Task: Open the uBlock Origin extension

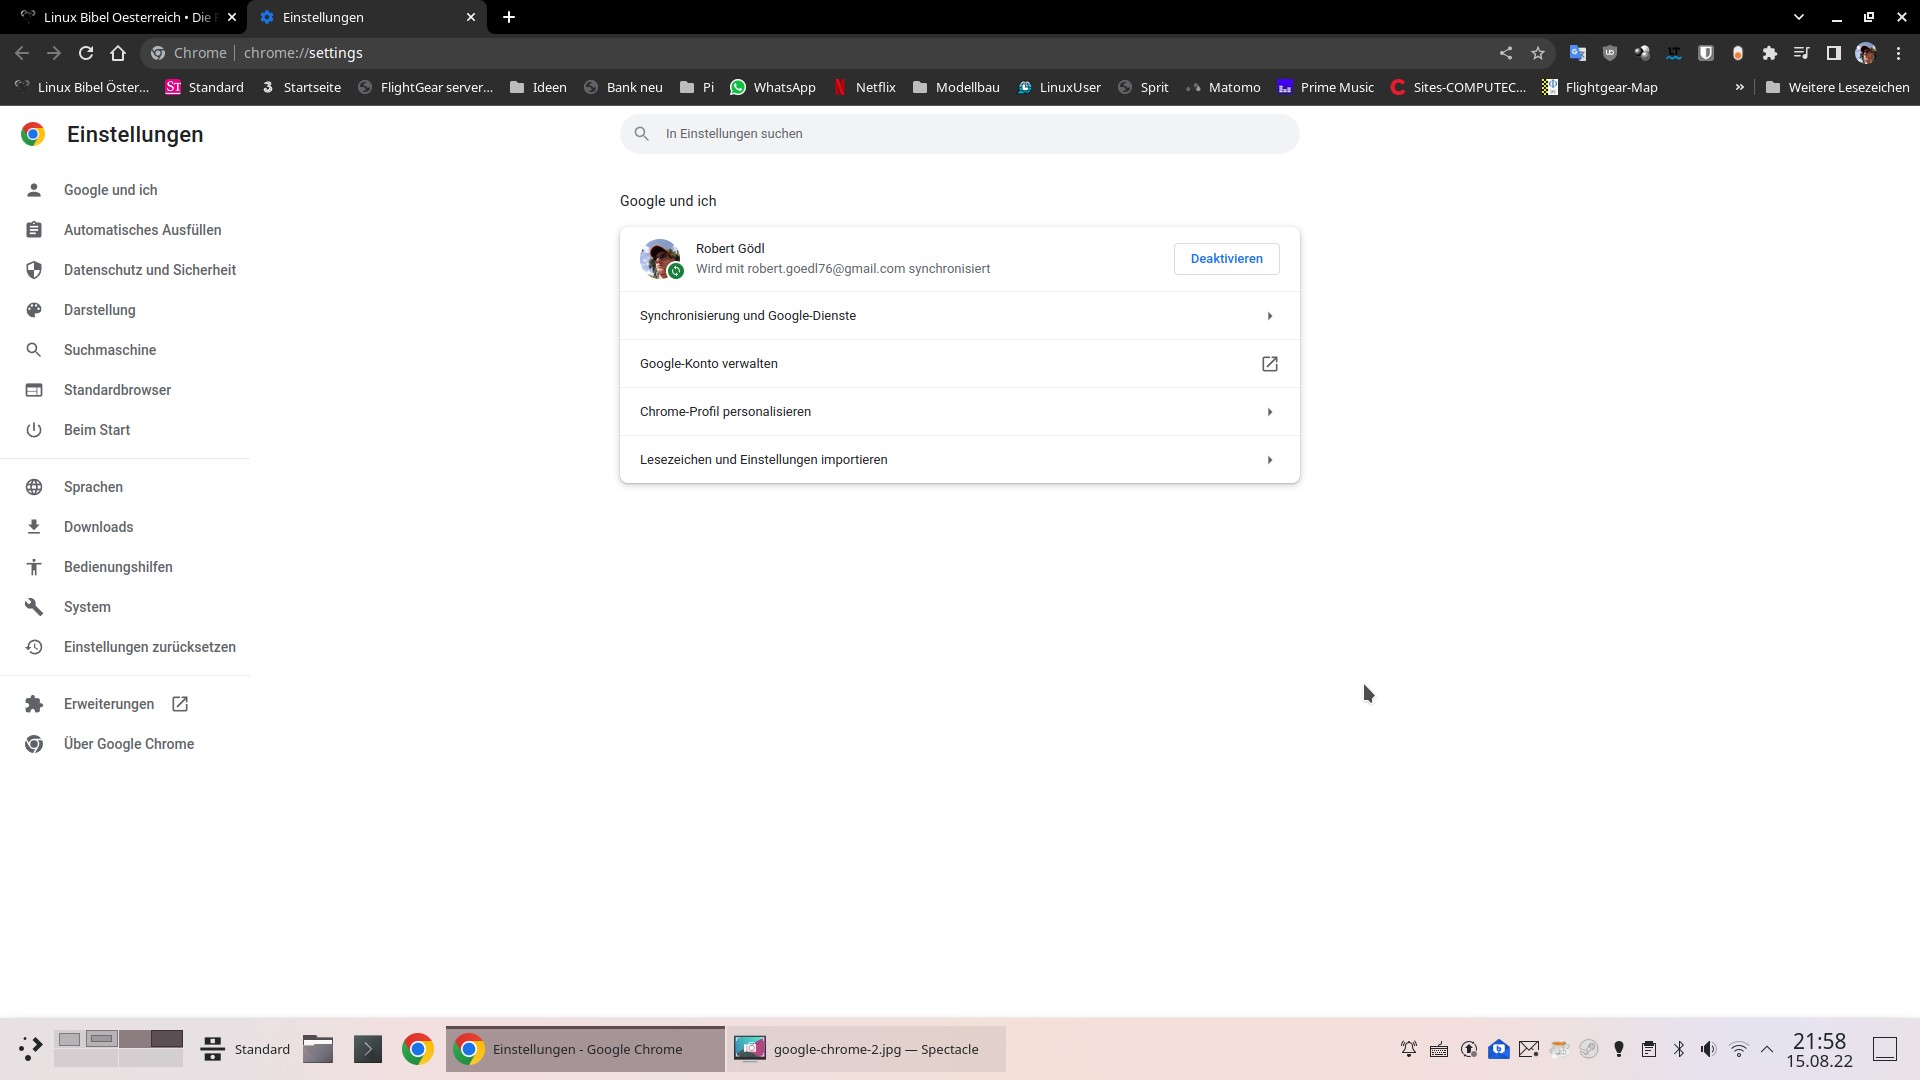Action: pyautogui.click(x=1609, y=52)
